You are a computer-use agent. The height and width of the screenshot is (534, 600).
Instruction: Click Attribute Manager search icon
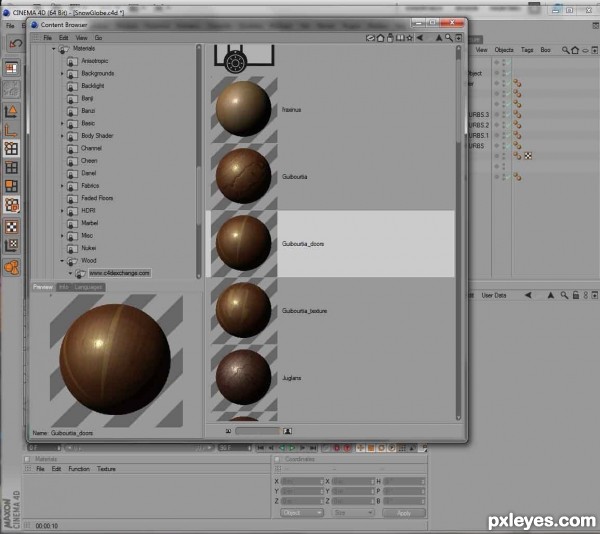tap(564, 295)
